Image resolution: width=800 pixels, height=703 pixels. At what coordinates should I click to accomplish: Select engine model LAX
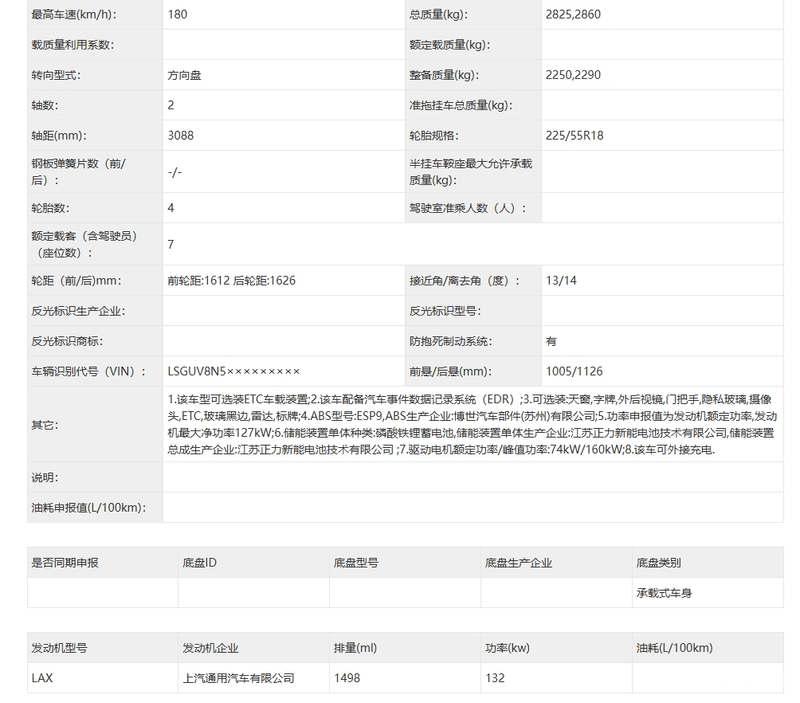42,678
